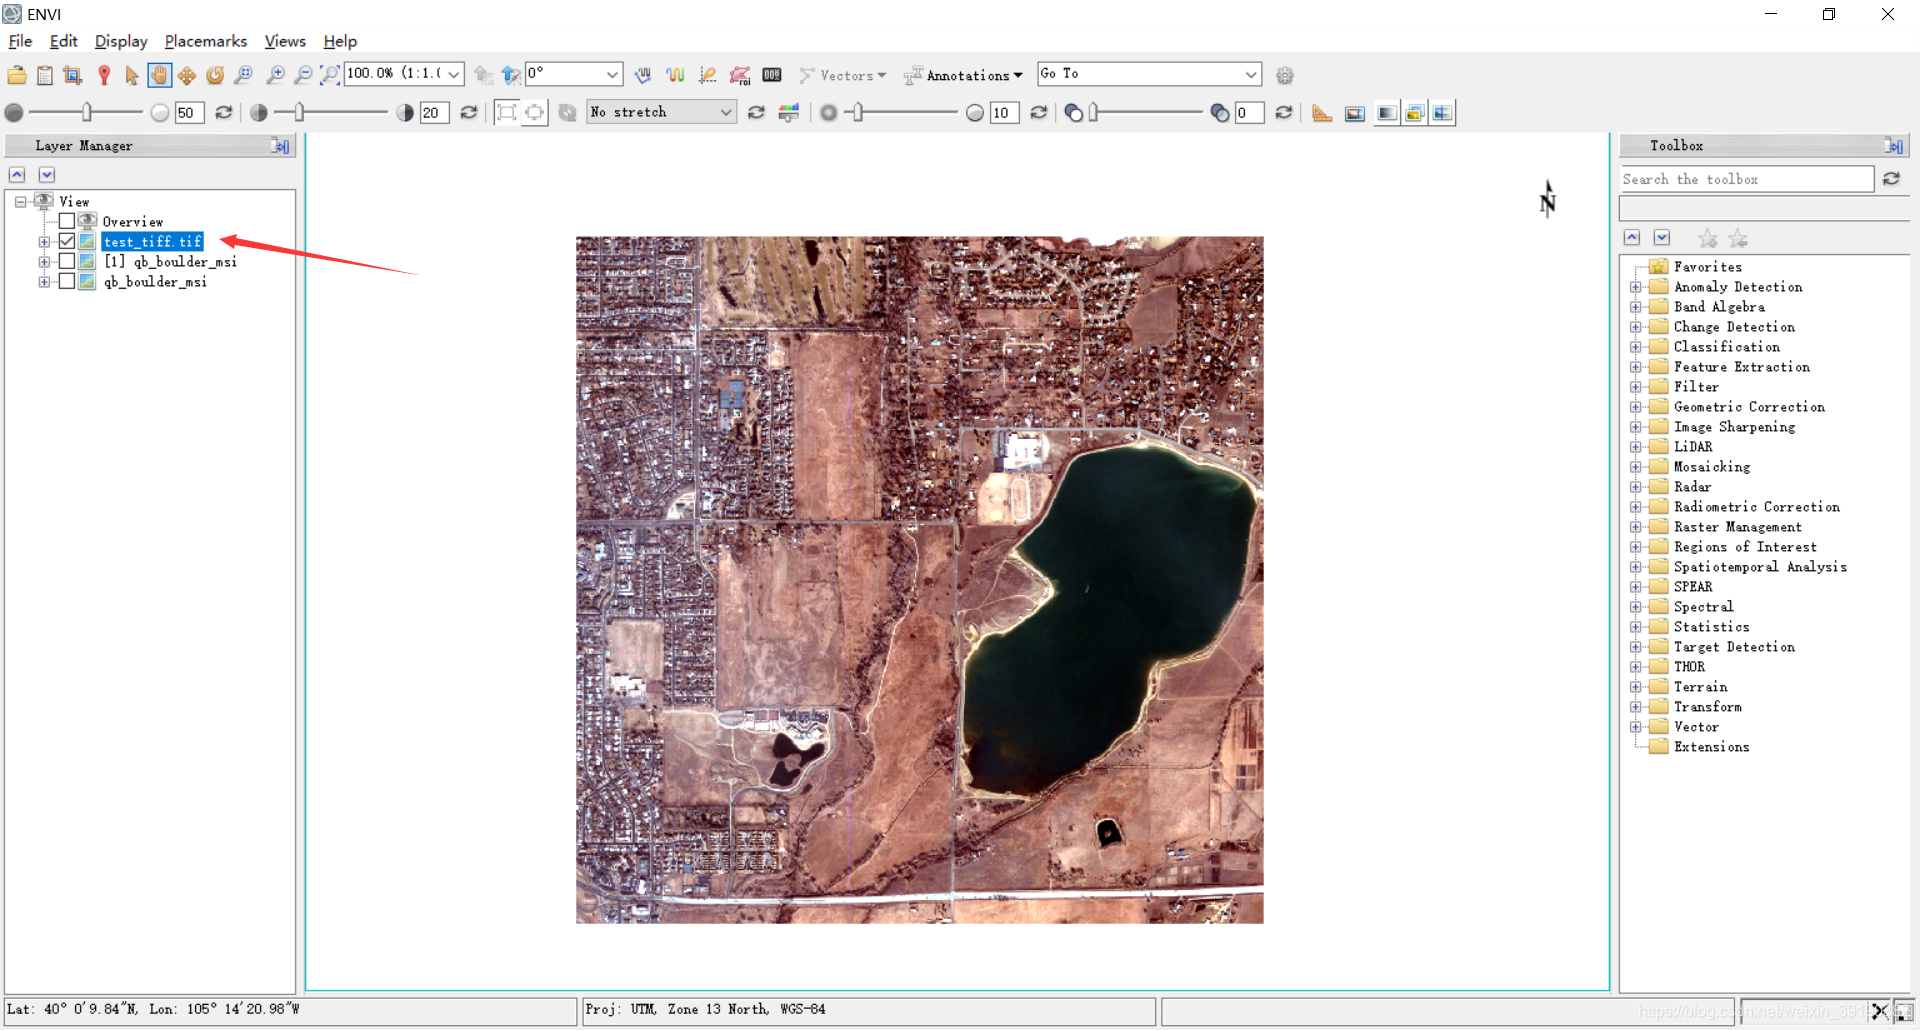Click the View Flicker icon
Image resolution: width=1920 pixels, height=1030 pixels.
(1414, 113)
